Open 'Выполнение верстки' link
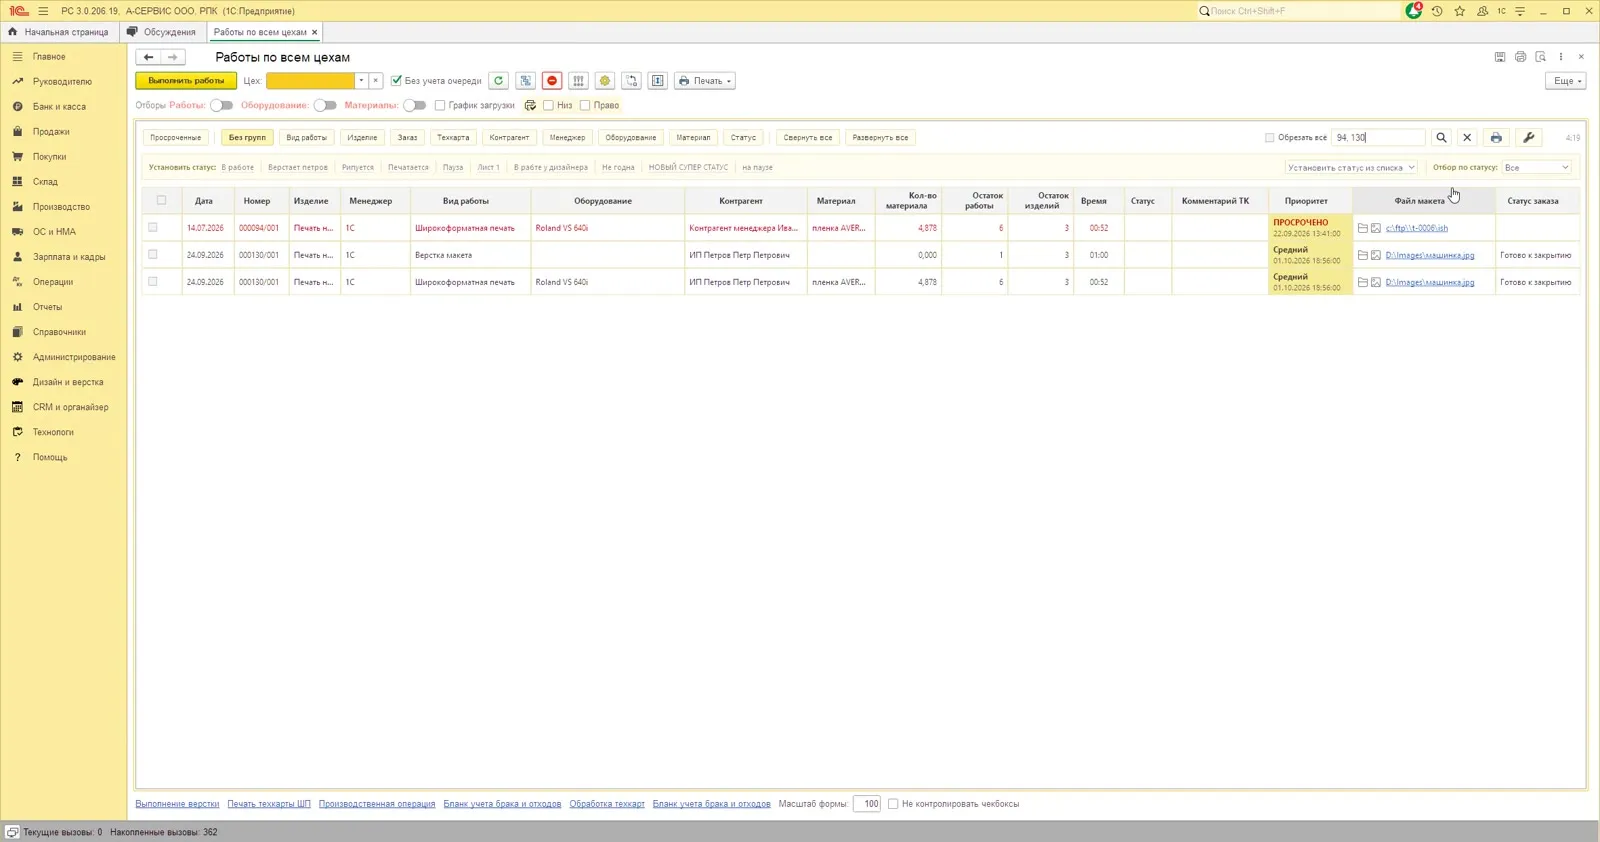The image size is (1600, 842). (177, 804)
